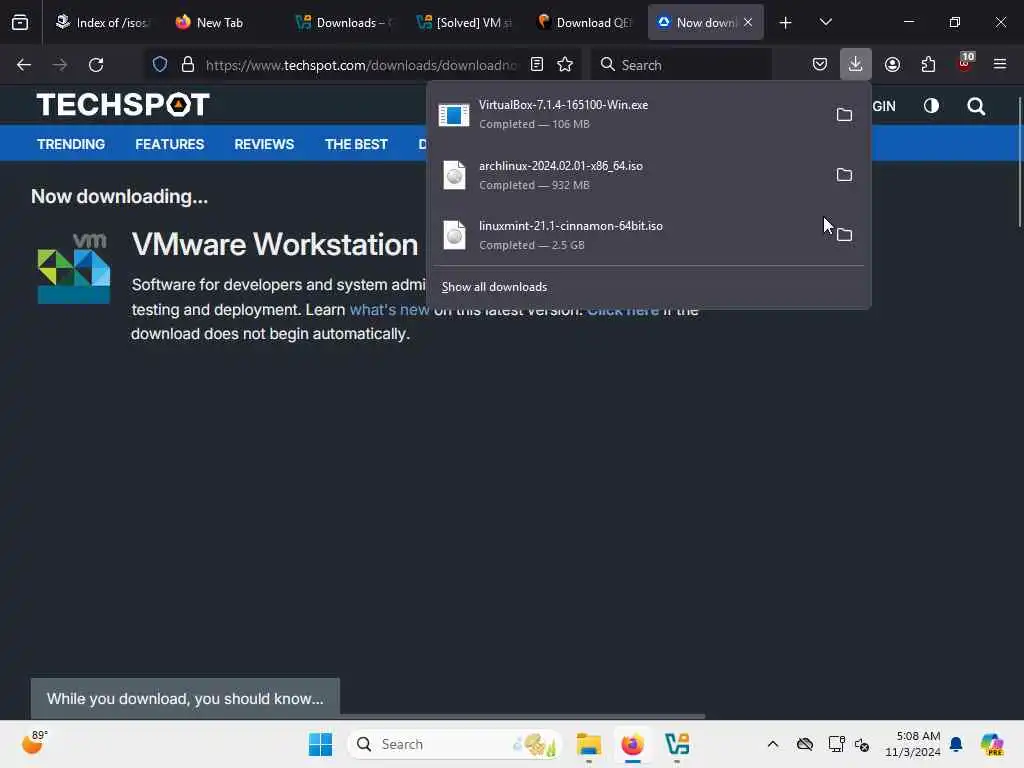Click taskbar Search box

(x=455, y=744)
